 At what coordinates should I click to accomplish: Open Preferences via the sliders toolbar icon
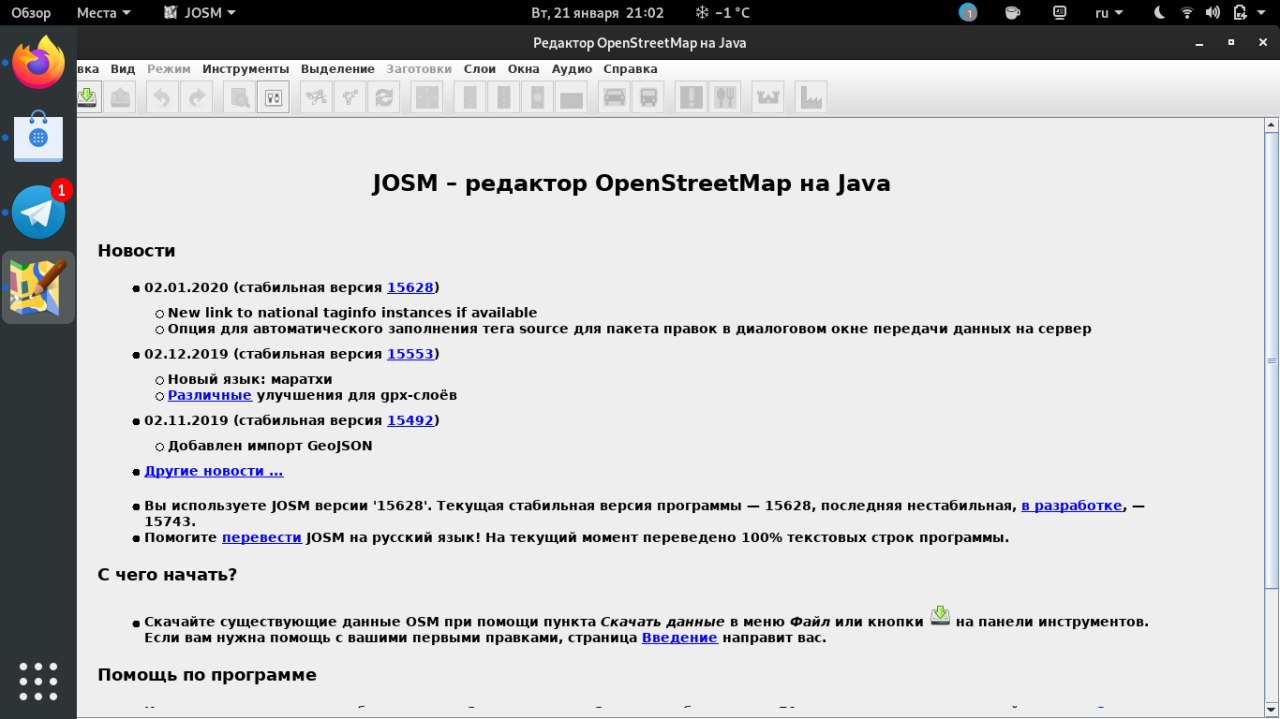(x=273, y=97)
